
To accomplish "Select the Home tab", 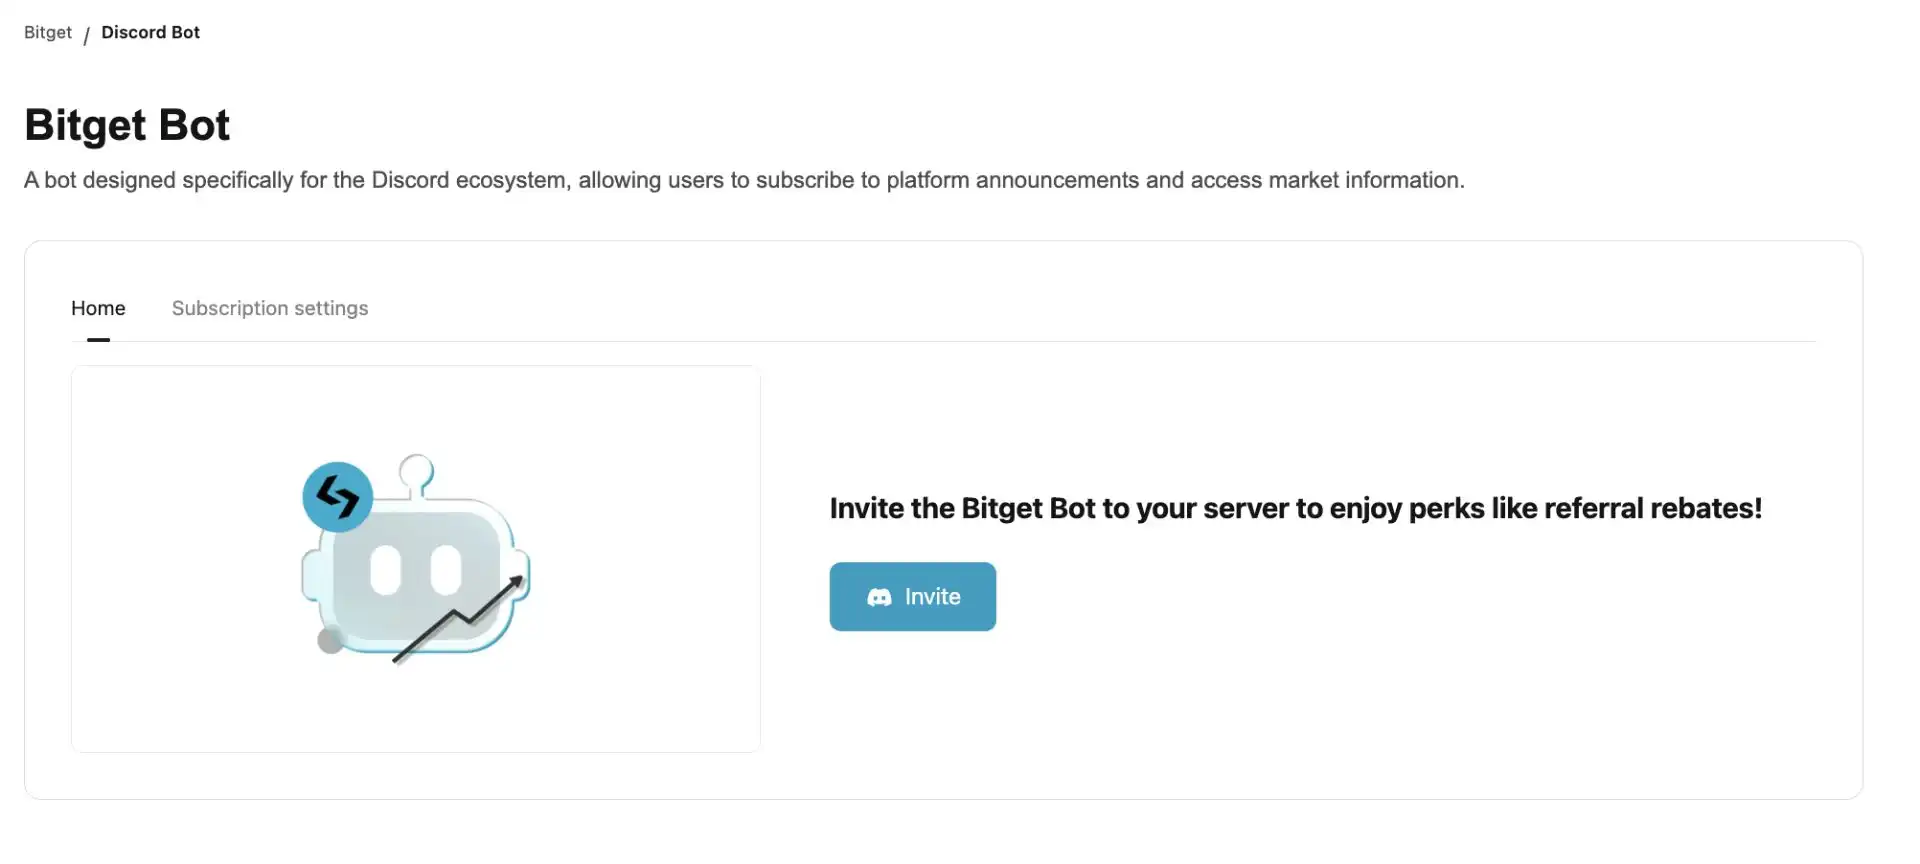I will coord(98,308).
